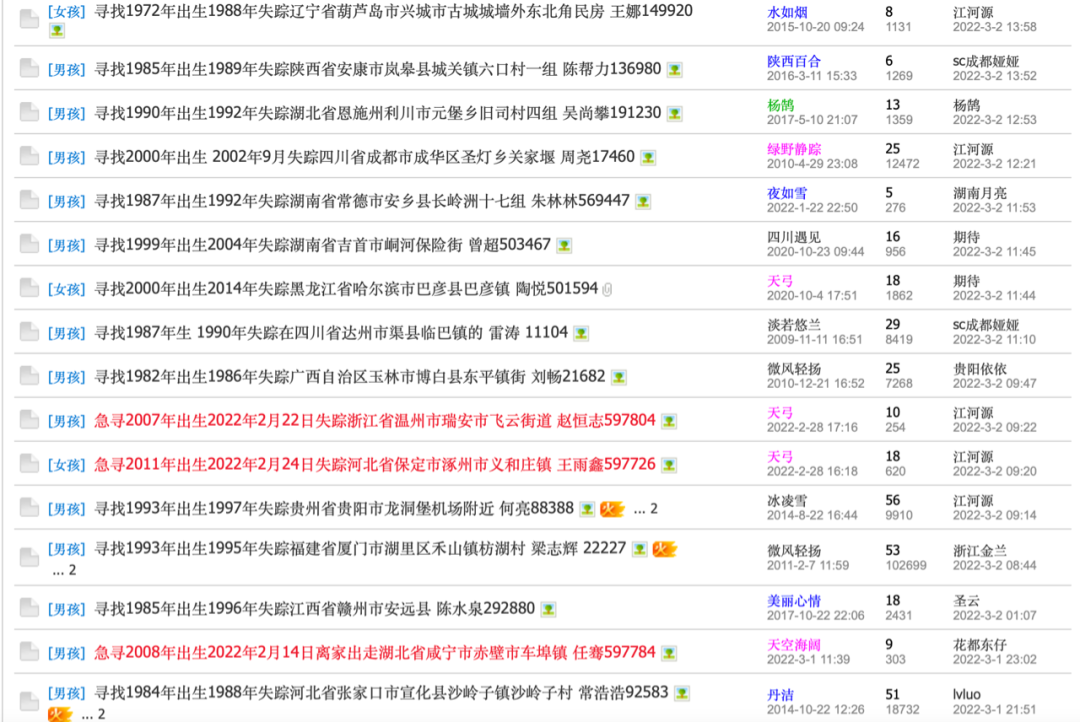Jump to last reply dated 2022-3-2 01:07
Viewport: 1080px width, 722px height.
pos(995,615)
